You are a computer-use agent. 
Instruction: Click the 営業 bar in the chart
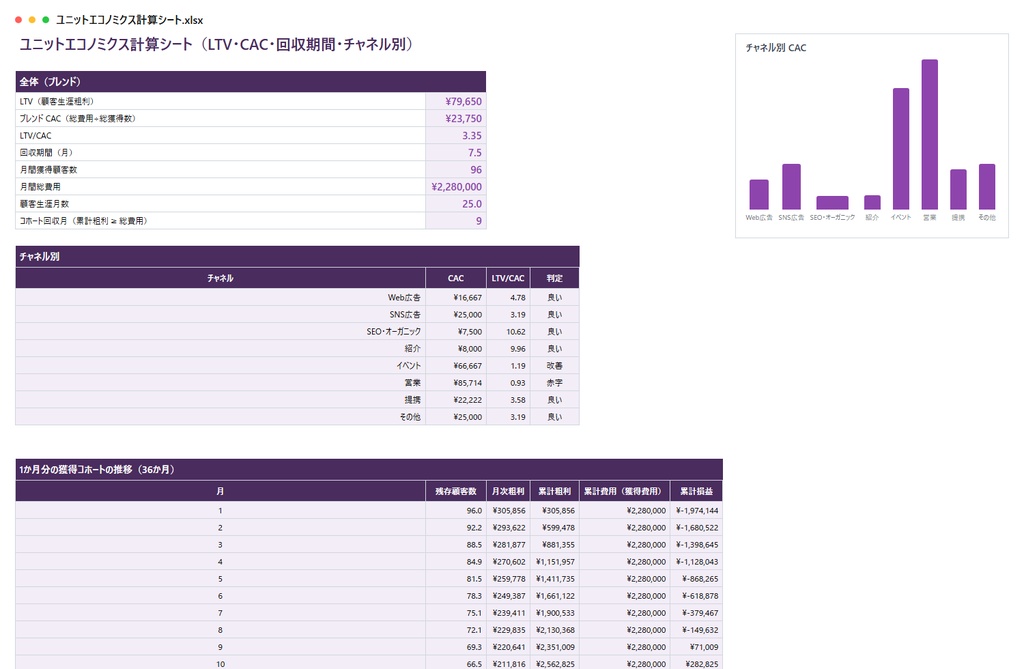(929, 135)
